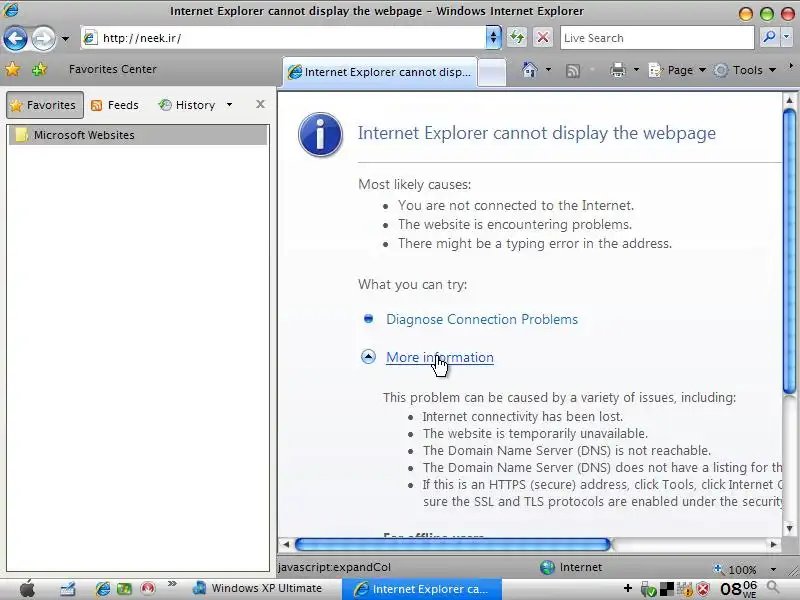
Task: Click the Diagnose Connection Problems bullet icon
Action: [368, 319]
